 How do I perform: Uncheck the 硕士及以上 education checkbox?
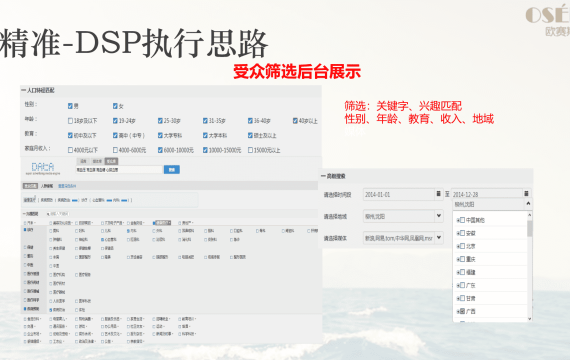tap(250, 135)
